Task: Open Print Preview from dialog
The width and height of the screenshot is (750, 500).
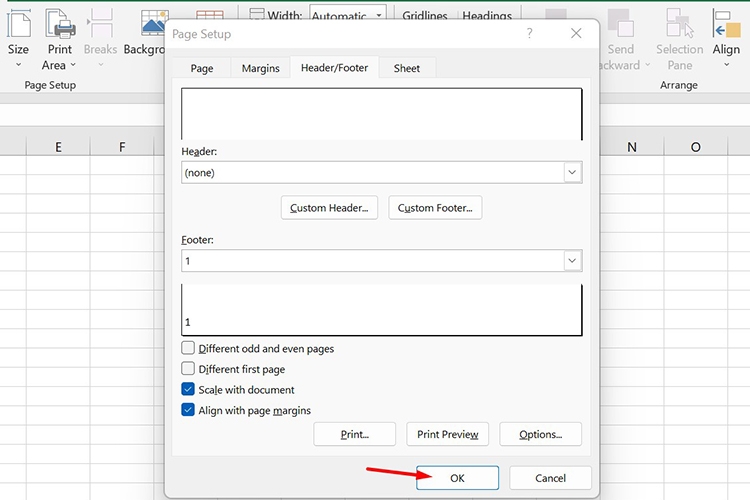Action: pyautogui.click(x=447, y=434)
